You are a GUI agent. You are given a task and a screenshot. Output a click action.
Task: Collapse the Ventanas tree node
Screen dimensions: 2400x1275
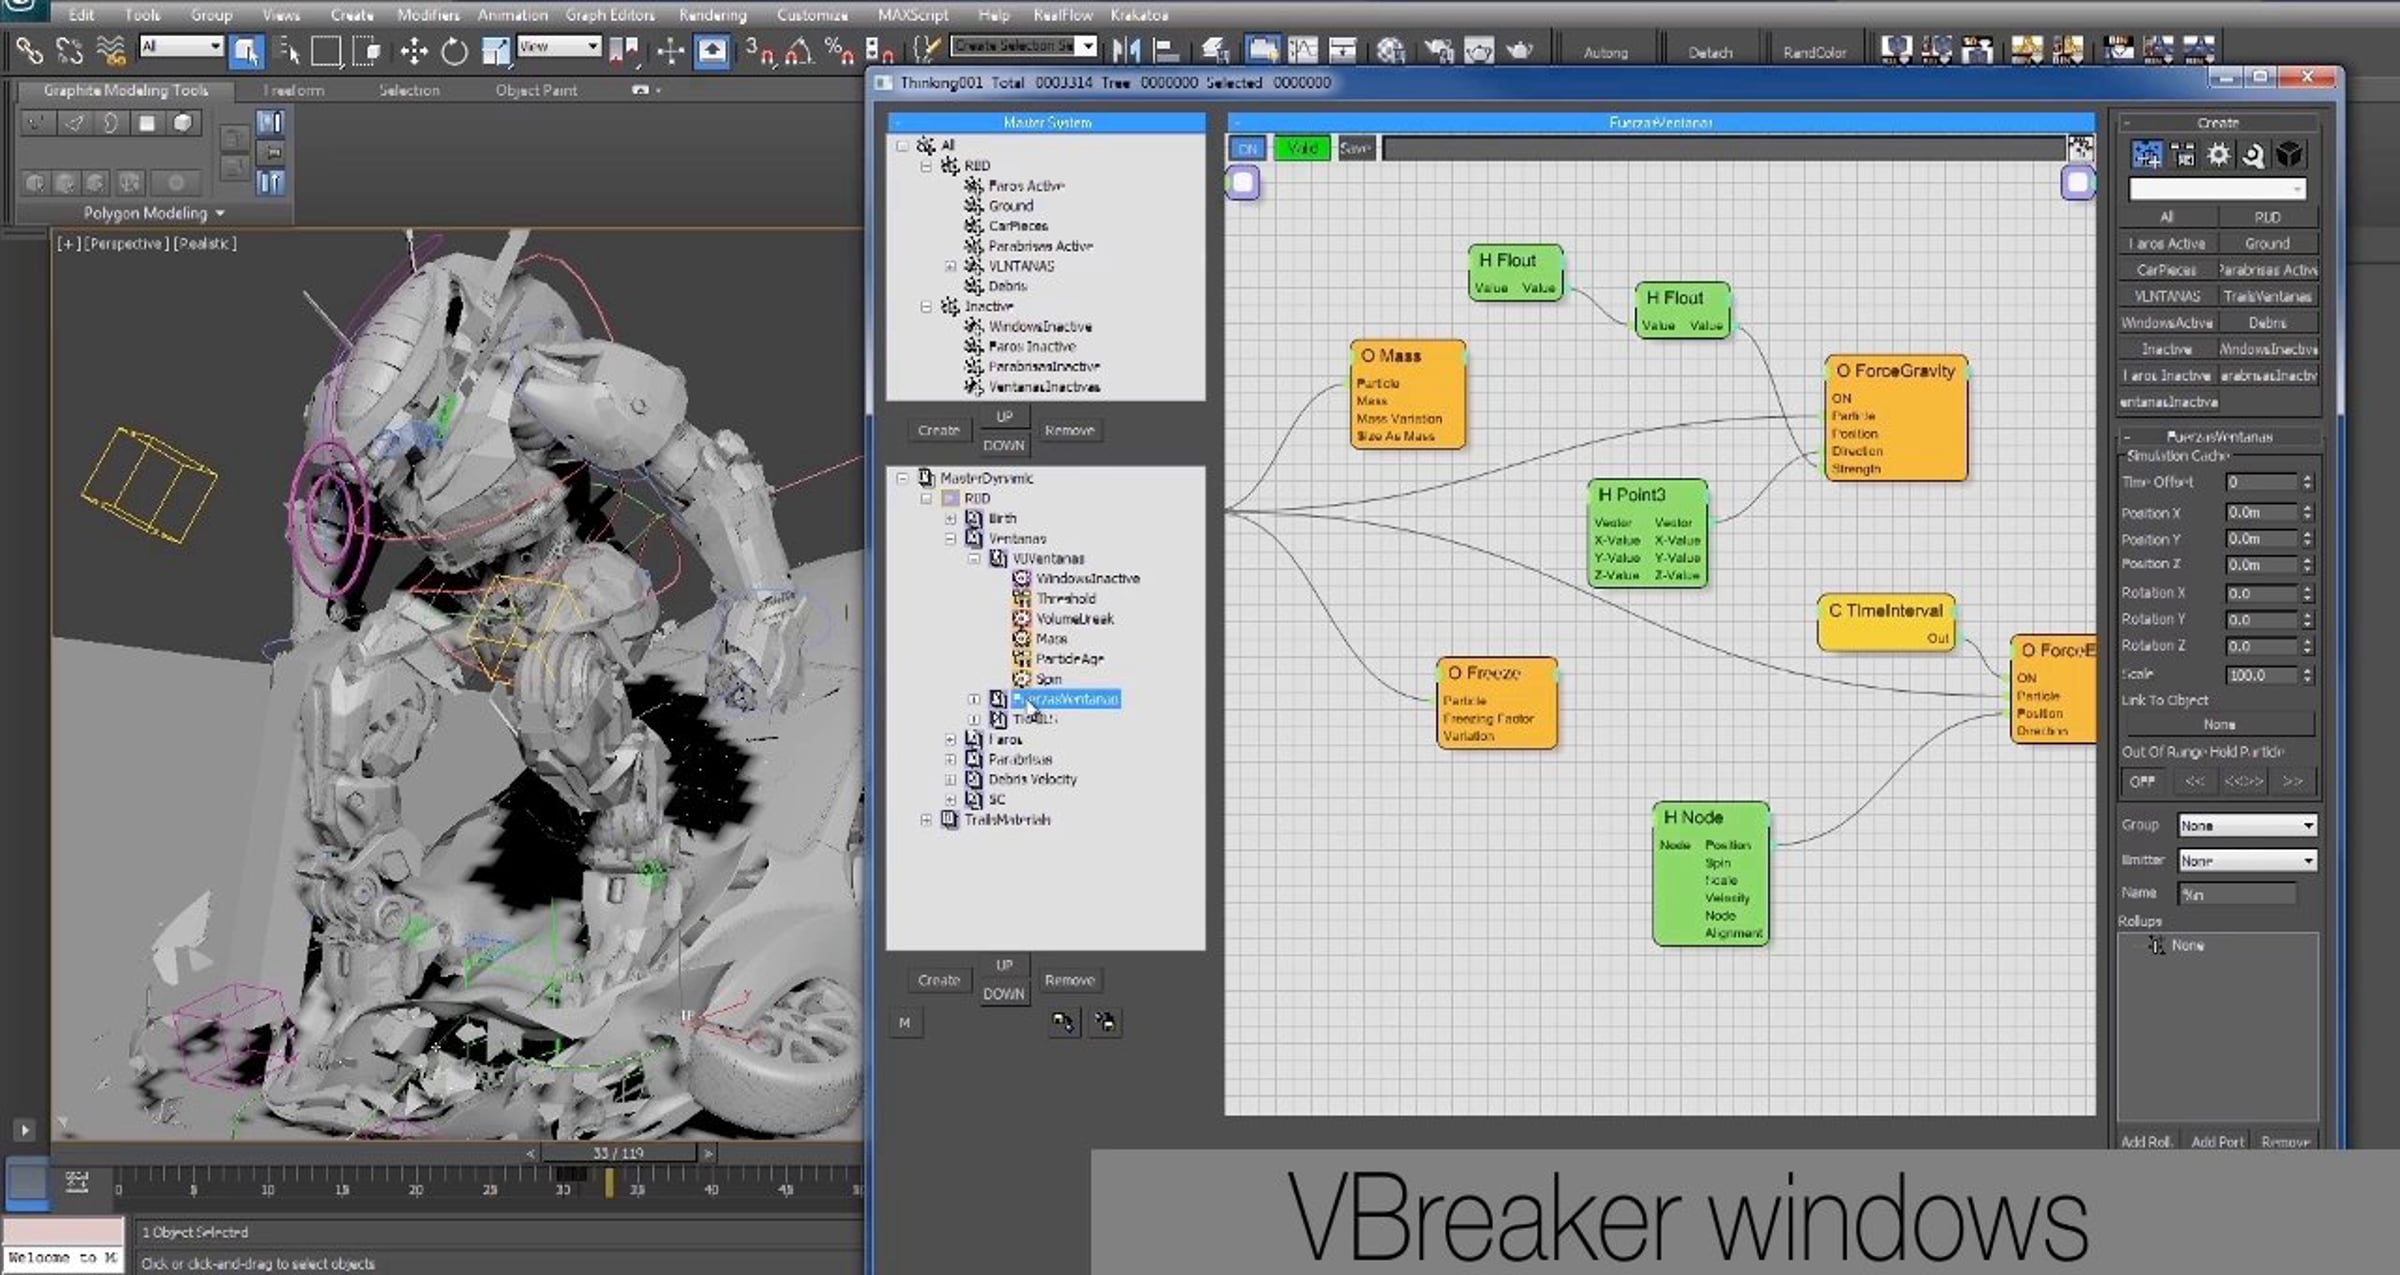tap(950, 538)
